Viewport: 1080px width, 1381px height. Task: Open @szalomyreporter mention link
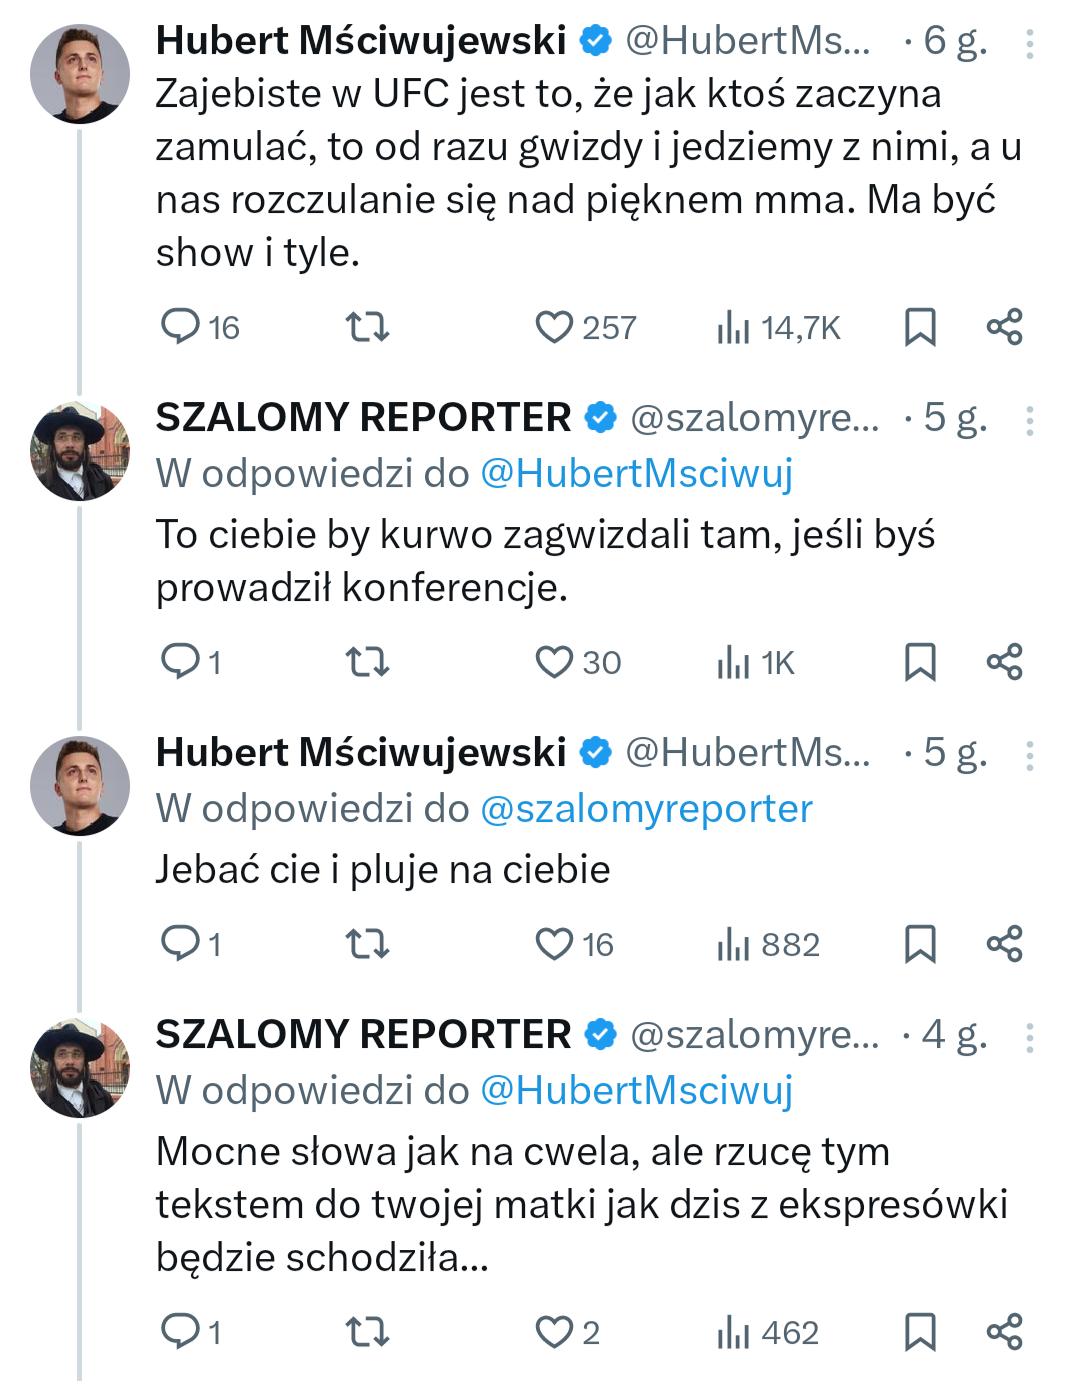(x=646, y=808)
